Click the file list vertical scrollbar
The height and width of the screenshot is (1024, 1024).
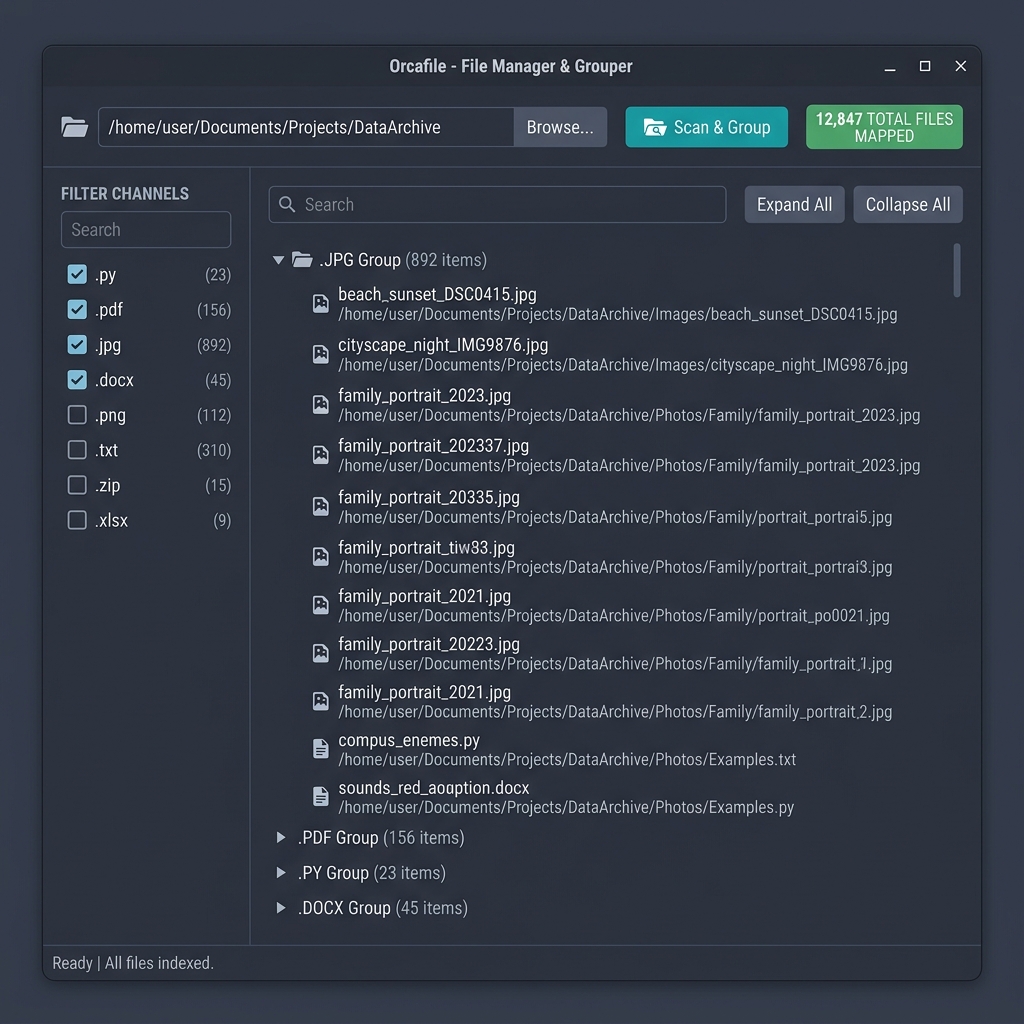pos(957,270)
